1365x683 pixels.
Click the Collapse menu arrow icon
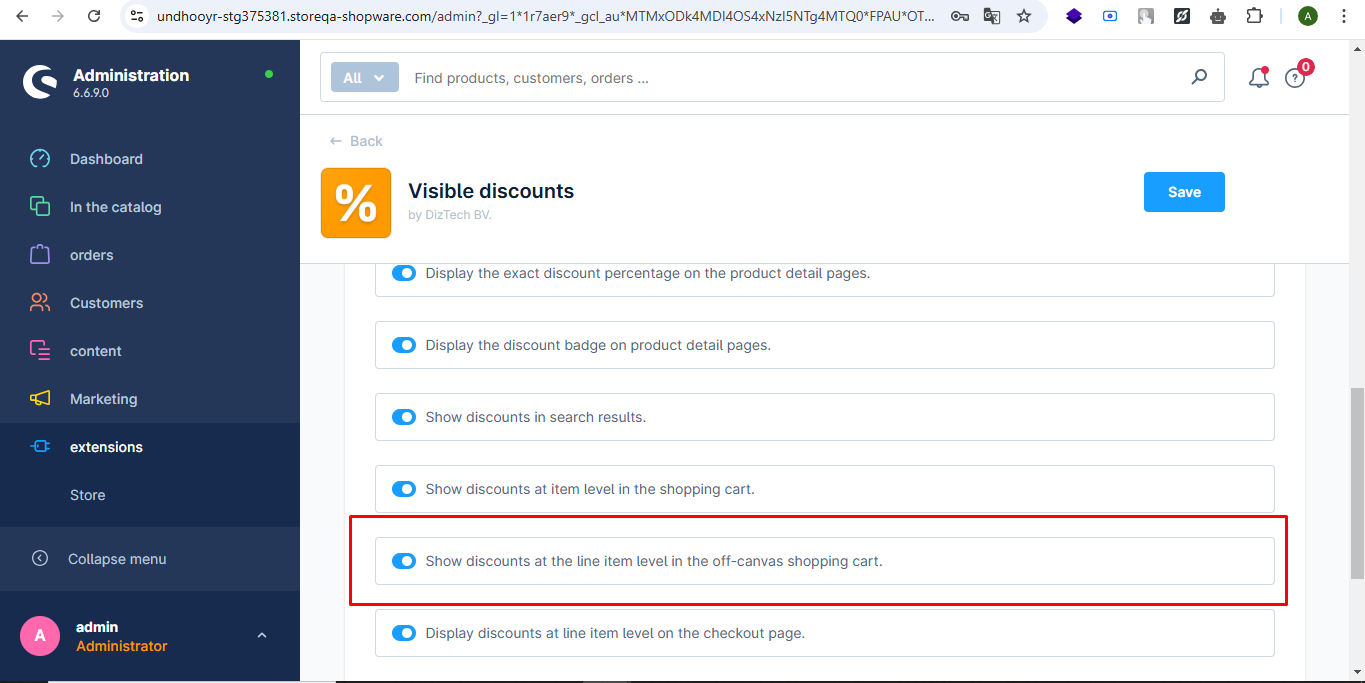40,559
